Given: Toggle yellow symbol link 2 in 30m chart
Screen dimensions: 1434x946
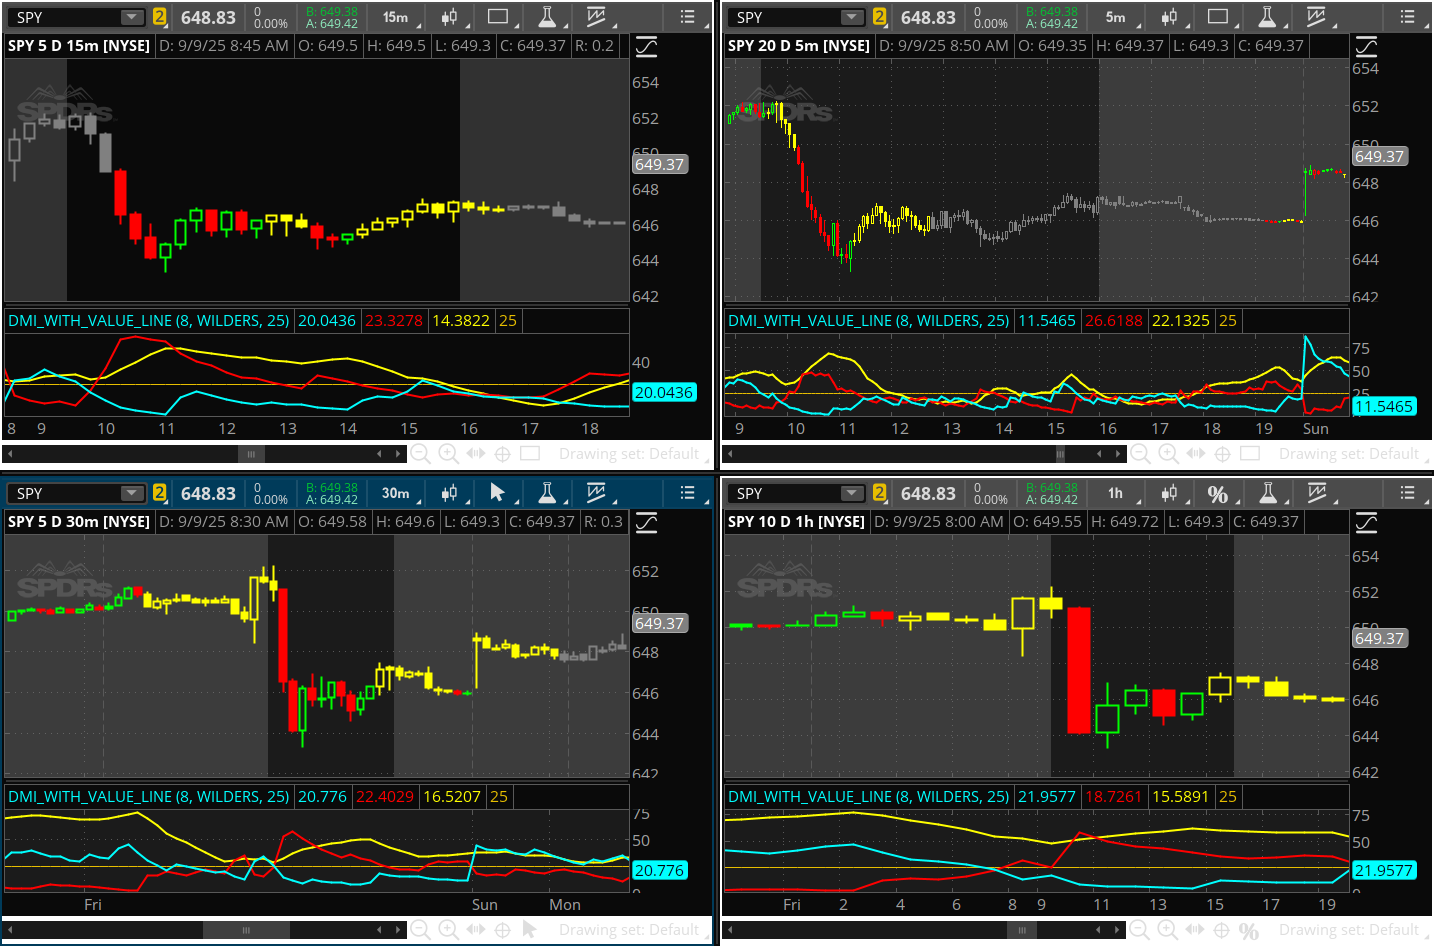Looking at the screenshot, I should [159, 493].
